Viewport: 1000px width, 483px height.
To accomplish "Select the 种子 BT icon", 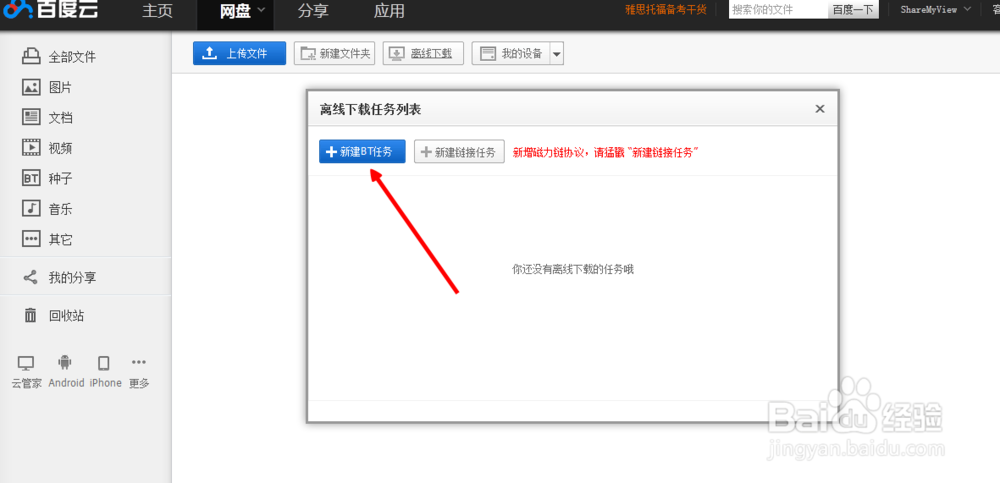I will [x=31, y=178].
